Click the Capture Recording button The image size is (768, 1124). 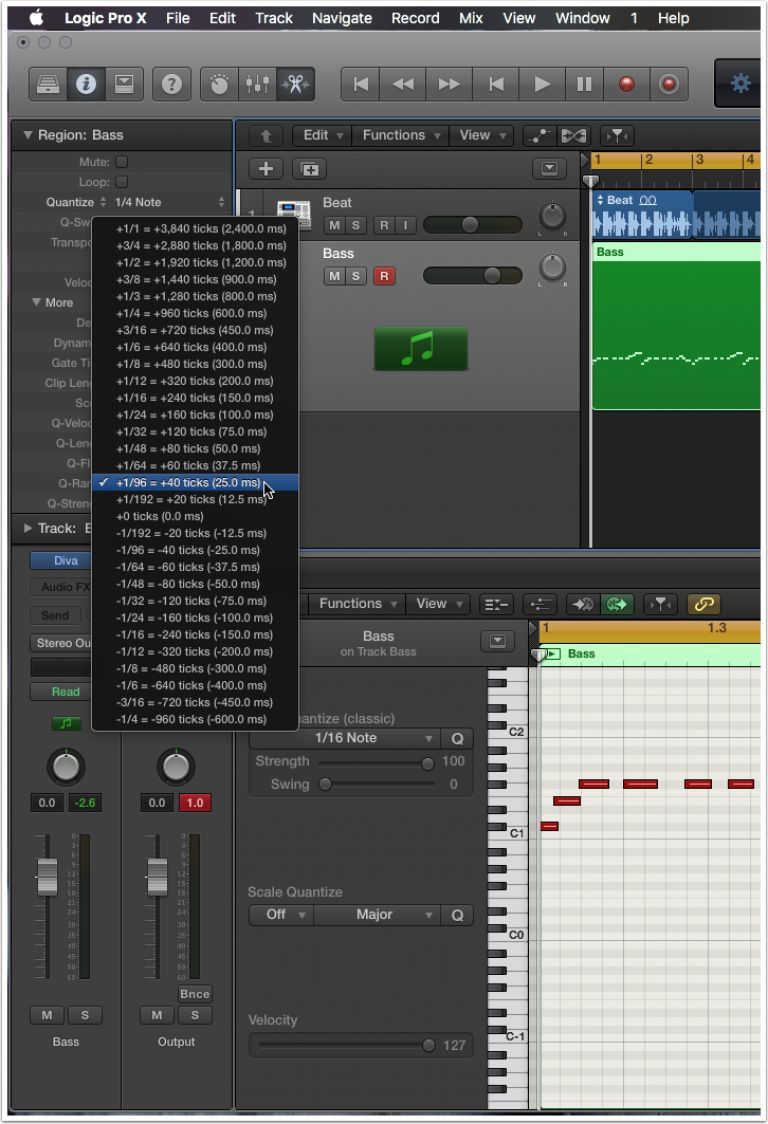(669, 85)
